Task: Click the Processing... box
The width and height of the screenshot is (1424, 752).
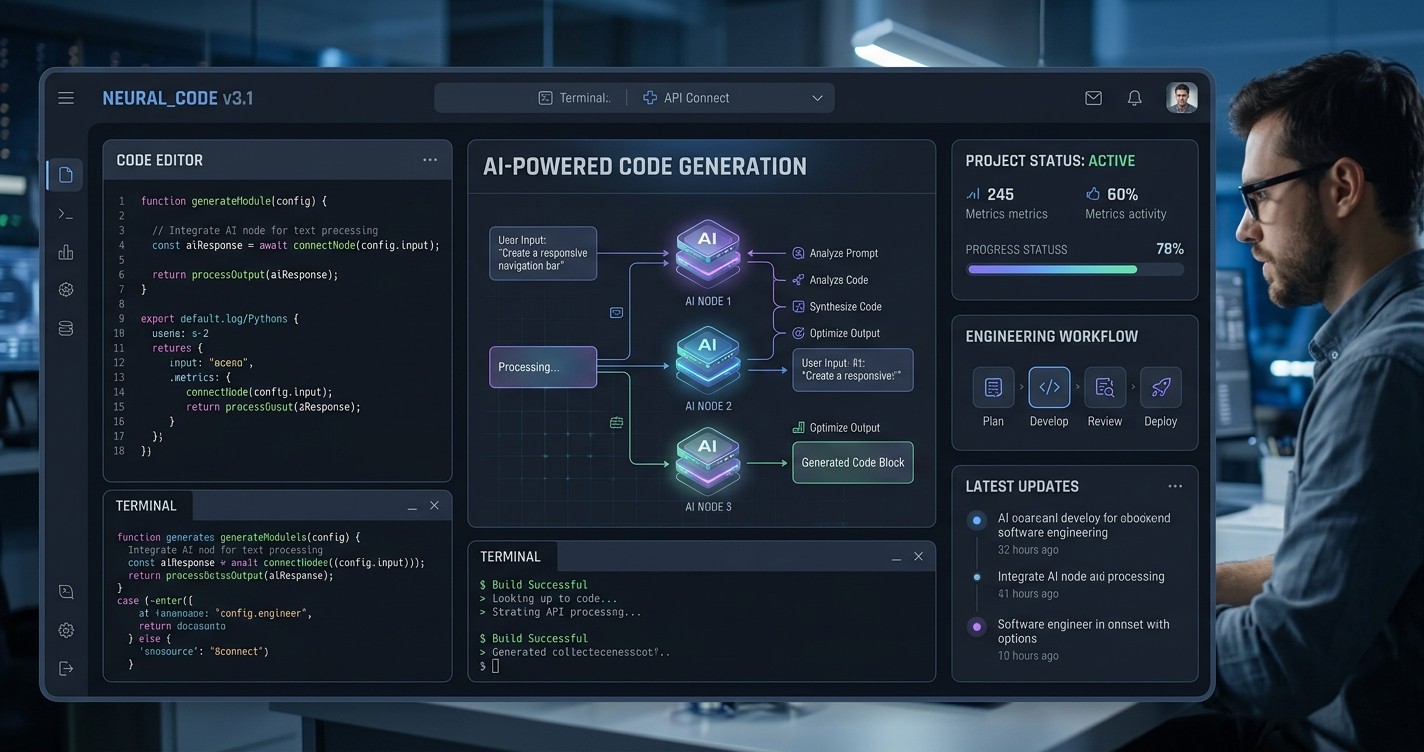Action: (x=543, y=367)
